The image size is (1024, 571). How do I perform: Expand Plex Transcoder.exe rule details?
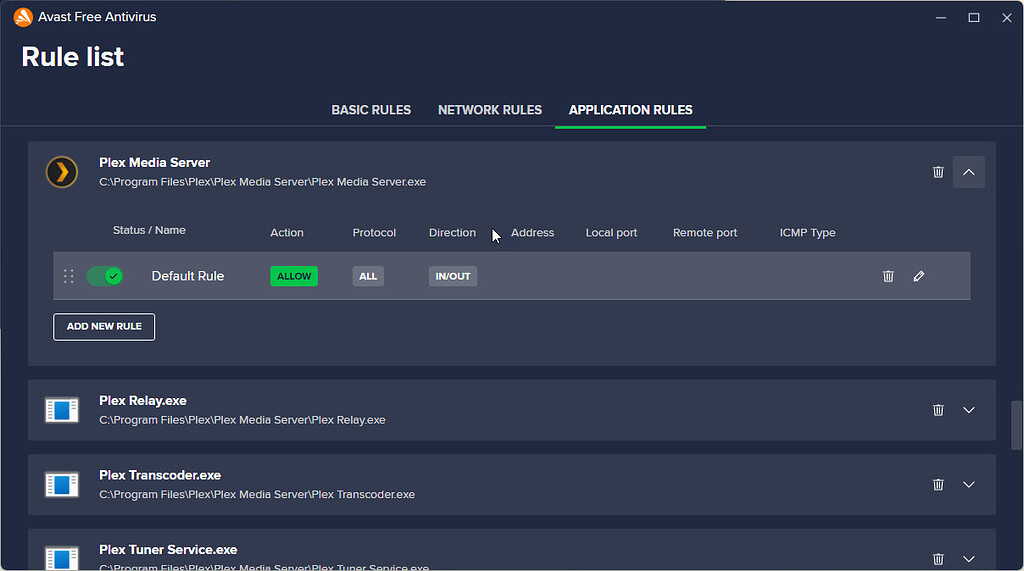point(968,484)
